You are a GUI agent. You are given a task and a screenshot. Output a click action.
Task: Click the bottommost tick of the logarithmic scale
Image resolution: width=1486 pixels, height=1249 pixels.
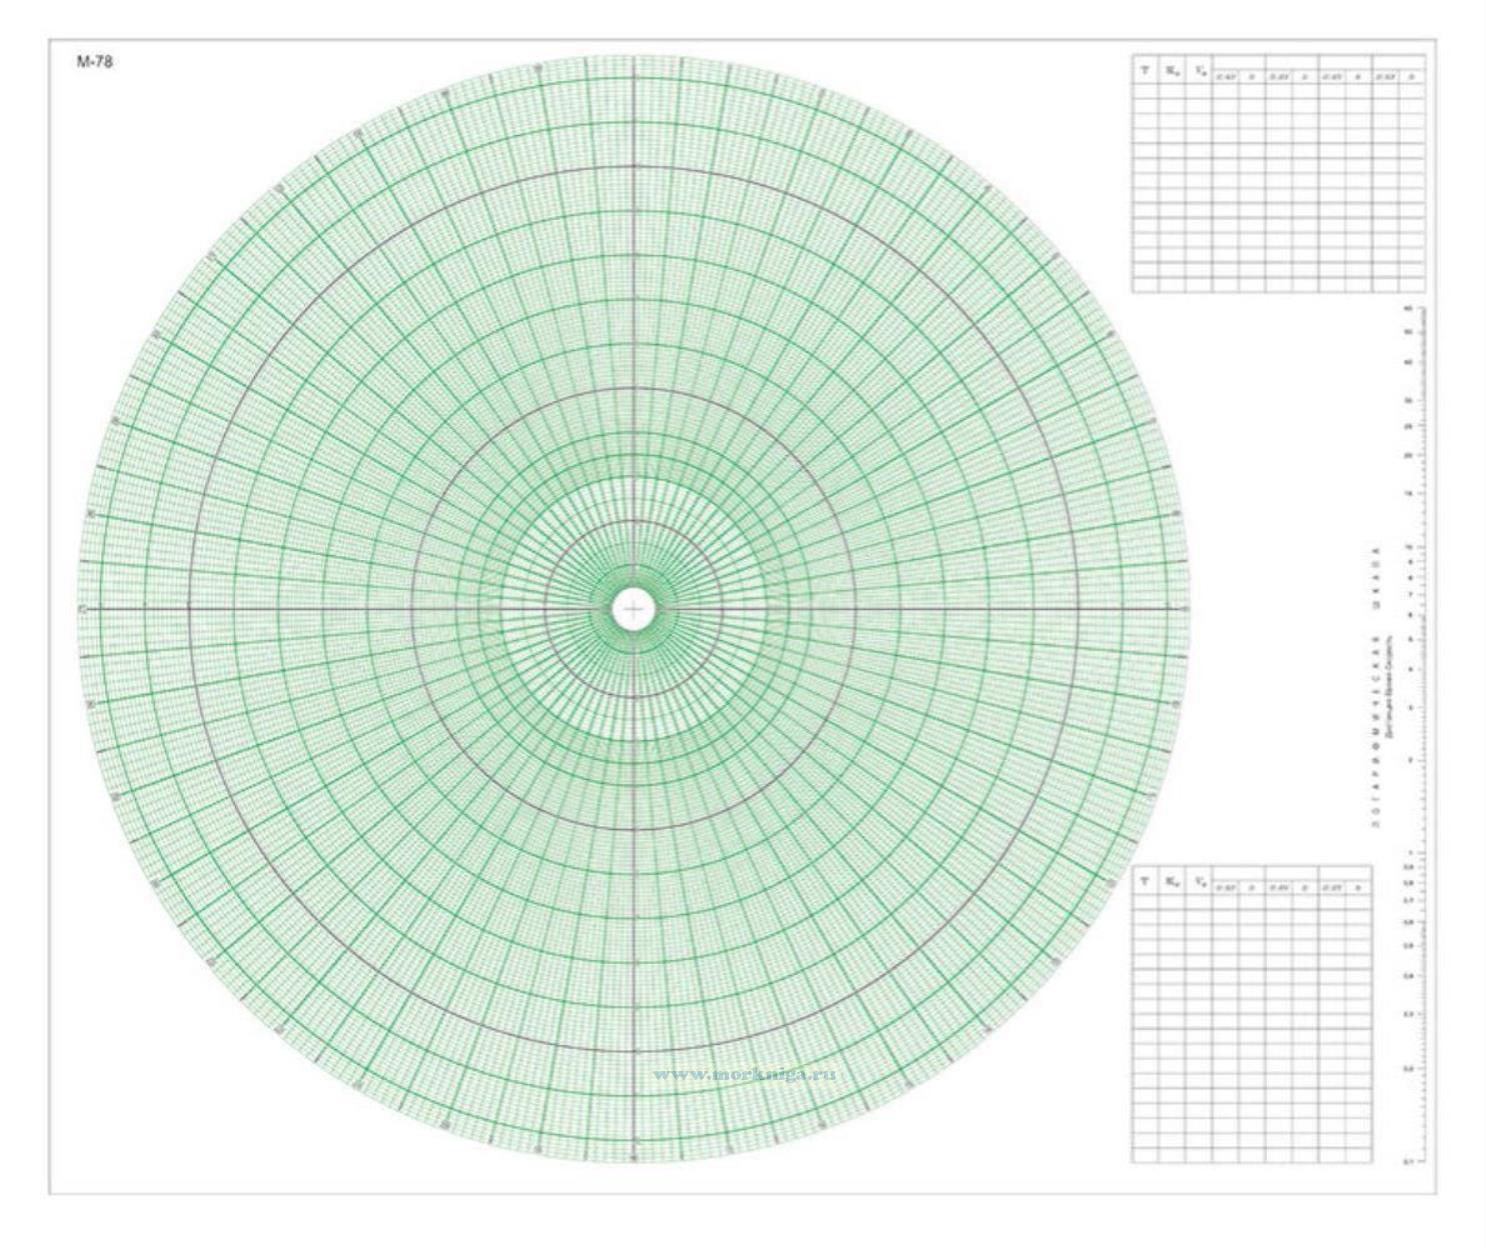coord(1418,1162)
